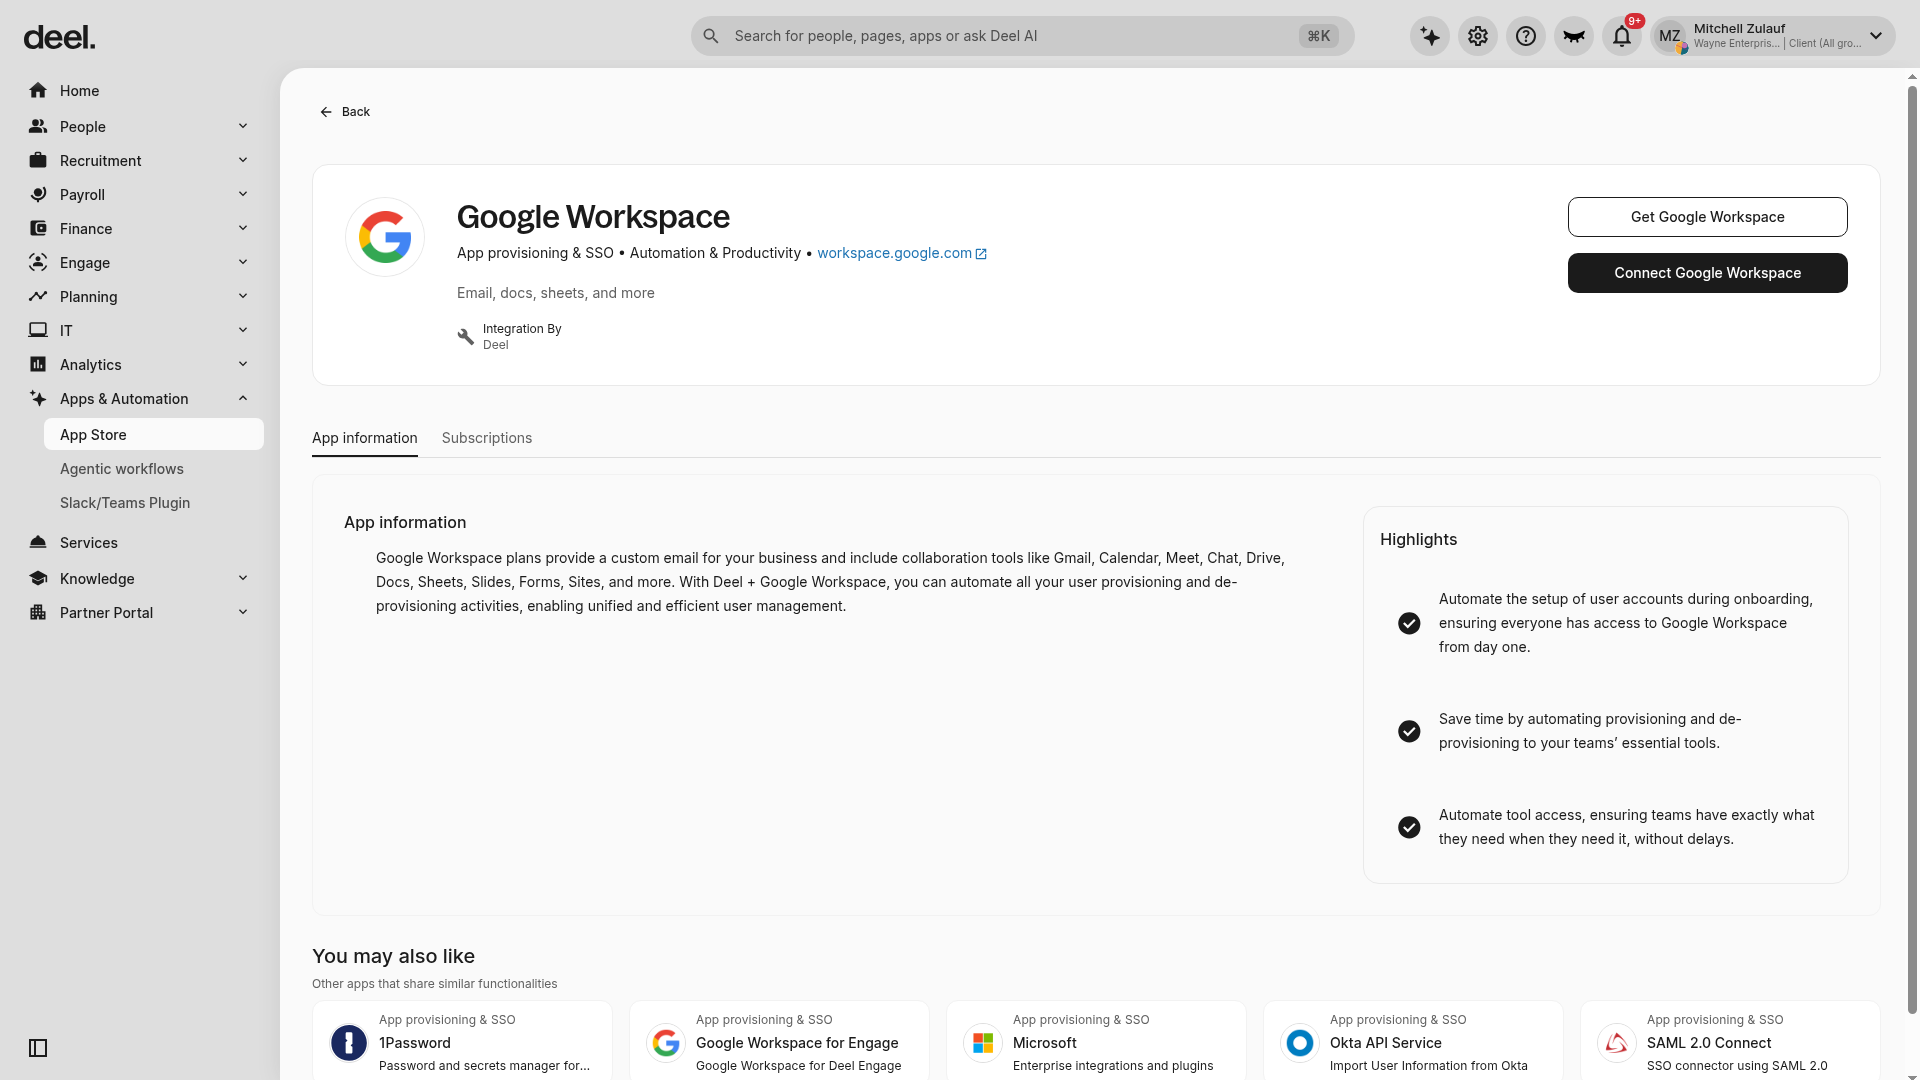
Task: Click the Home house icon
Action: click(x=38, y=91)
